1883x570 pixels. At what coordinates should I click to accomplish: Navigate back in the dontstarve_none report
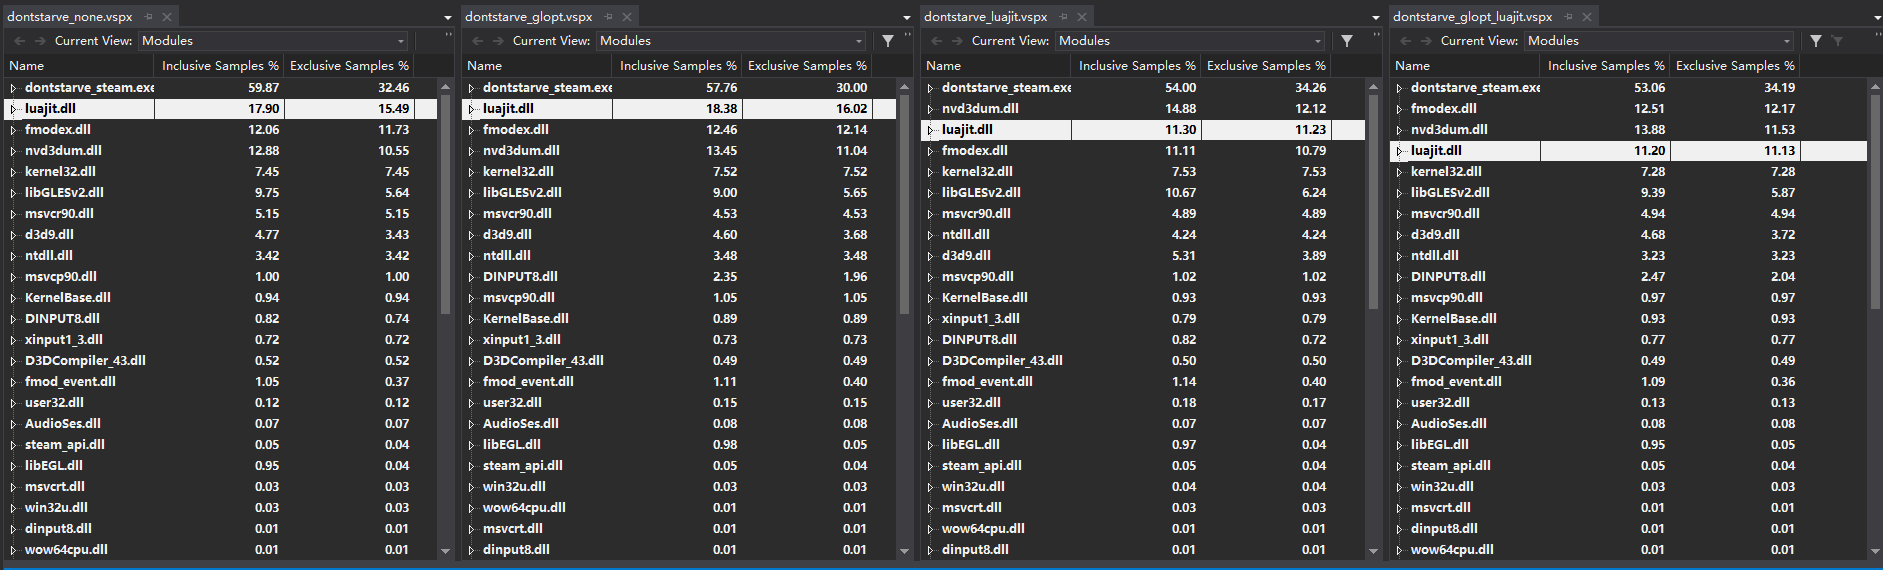tap(19, 41)
